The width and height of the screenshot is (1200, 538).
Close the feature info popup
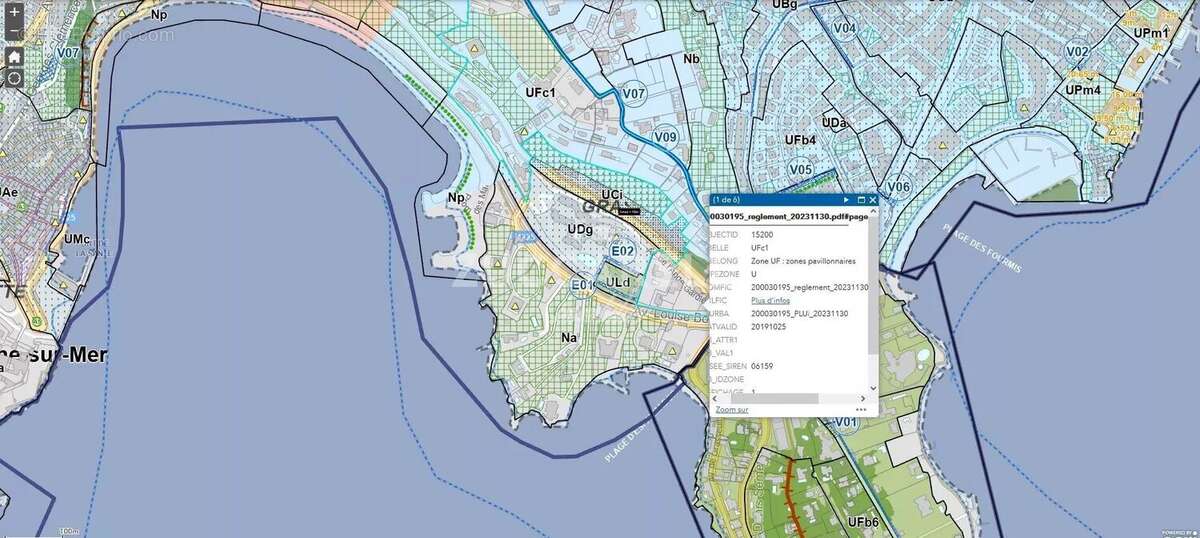click(x=873, y=200)
